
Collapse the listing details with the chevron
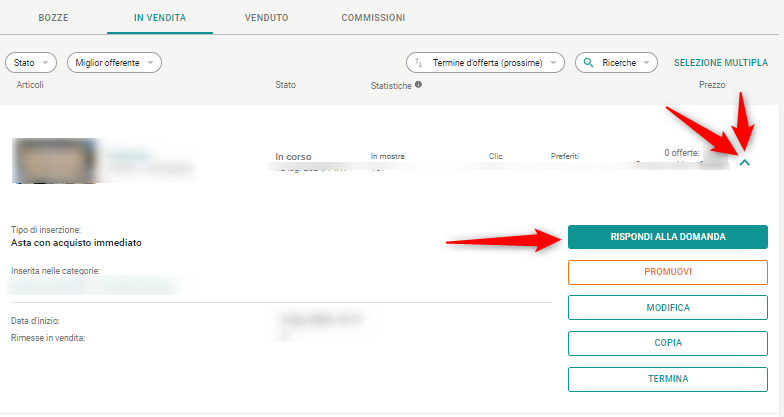click(743, 164)
